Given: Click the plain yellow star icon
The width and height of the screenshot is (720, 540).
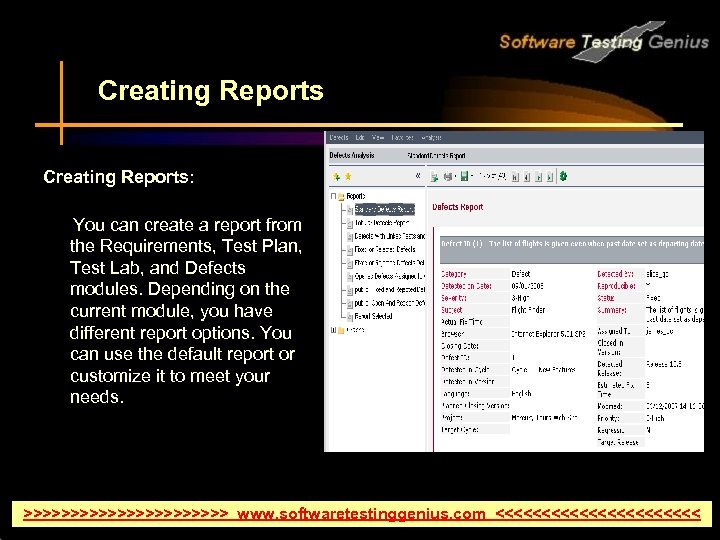Looking at the screenshot, I should 348,177.
